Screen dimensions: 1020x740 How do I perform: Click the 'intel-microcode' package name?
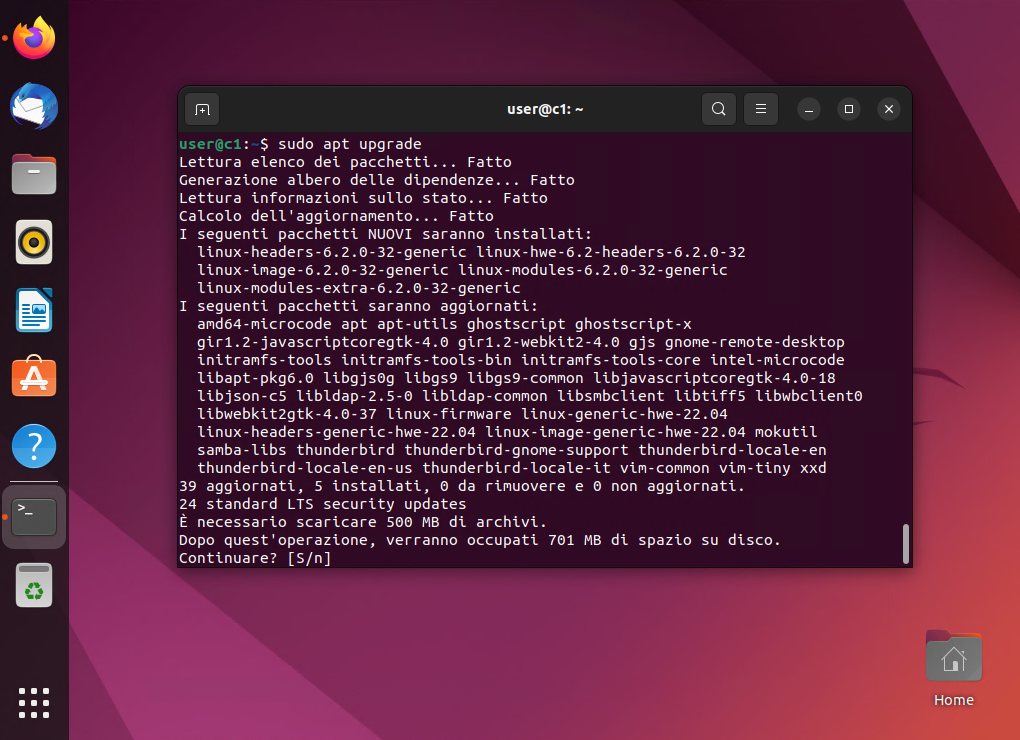(x=777, y=360)
